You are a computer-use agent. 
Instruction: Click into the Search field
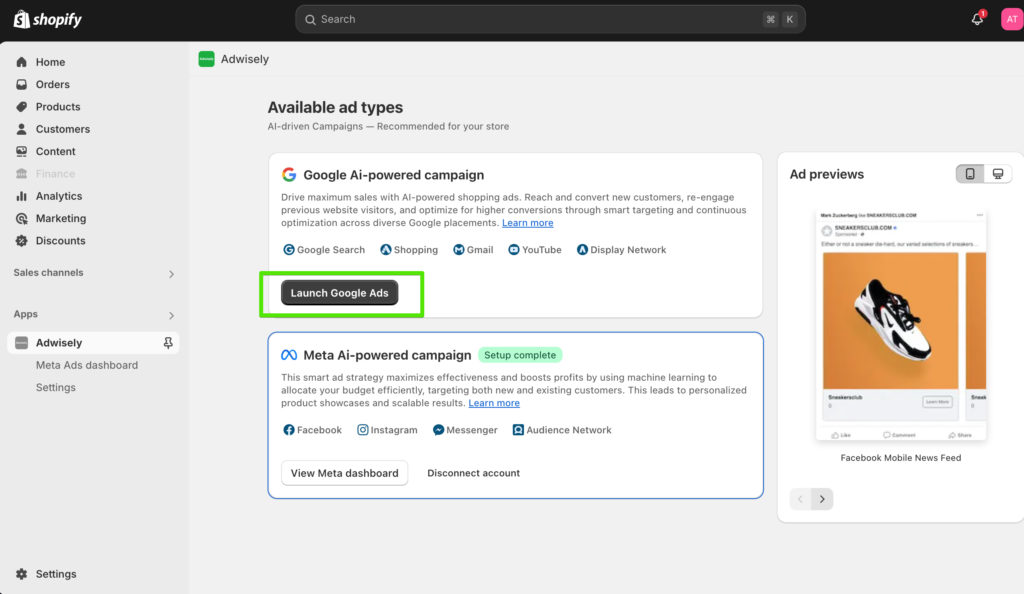pos(550,20)
